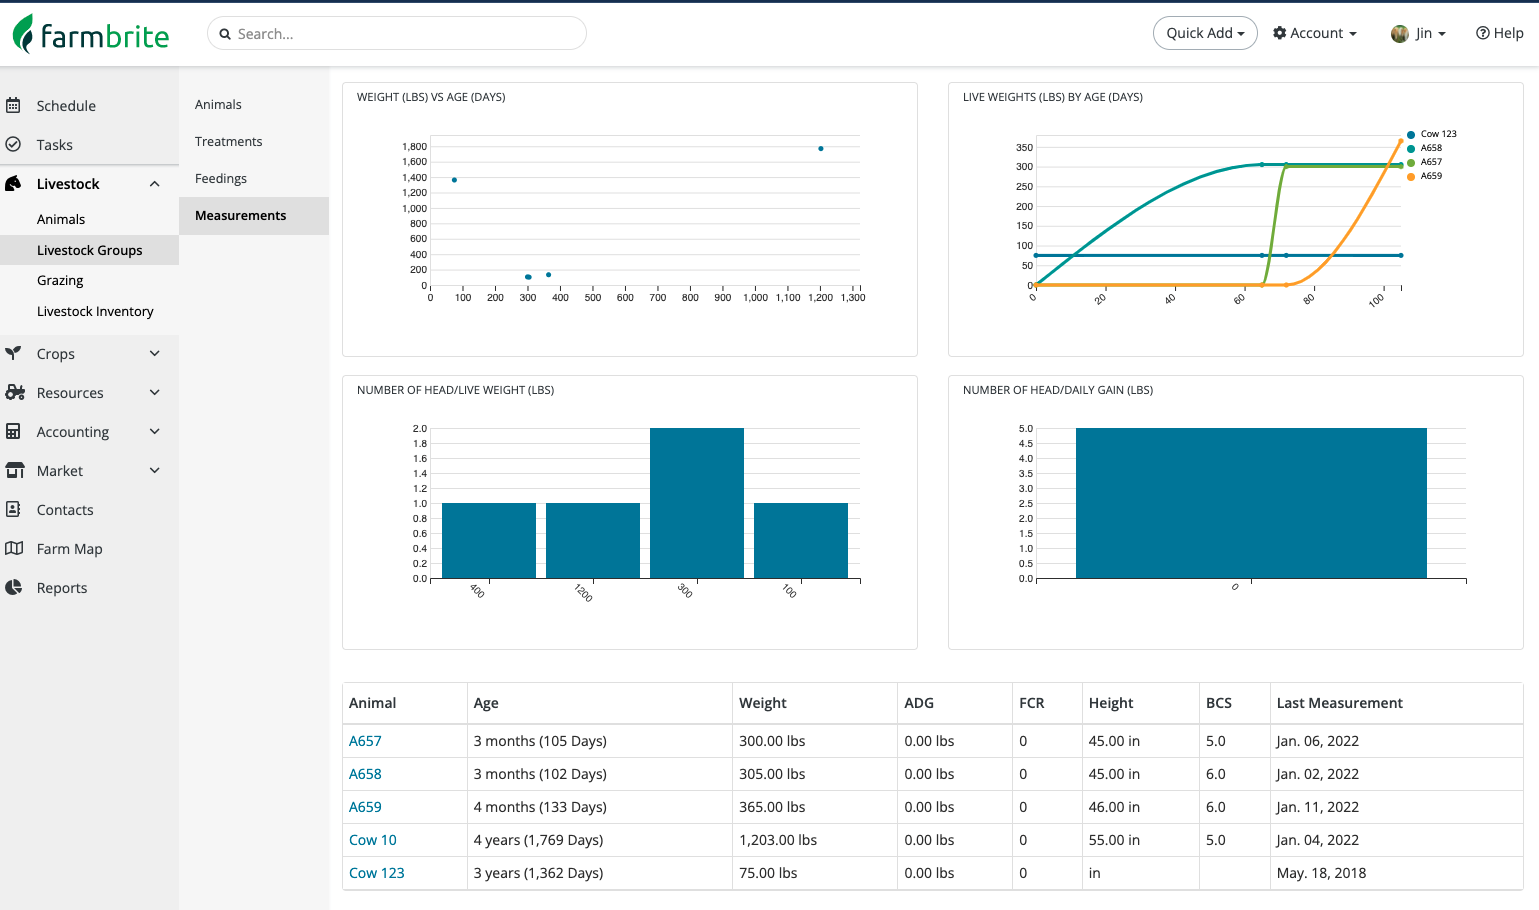Toggle Cow 123 legend marker

[1411, 134]
